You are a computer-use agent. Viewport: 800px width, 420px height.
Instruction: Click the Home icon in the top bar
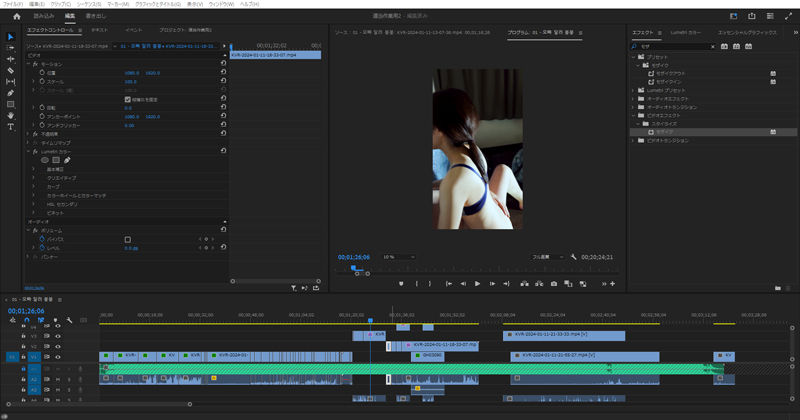click(16, 17)
